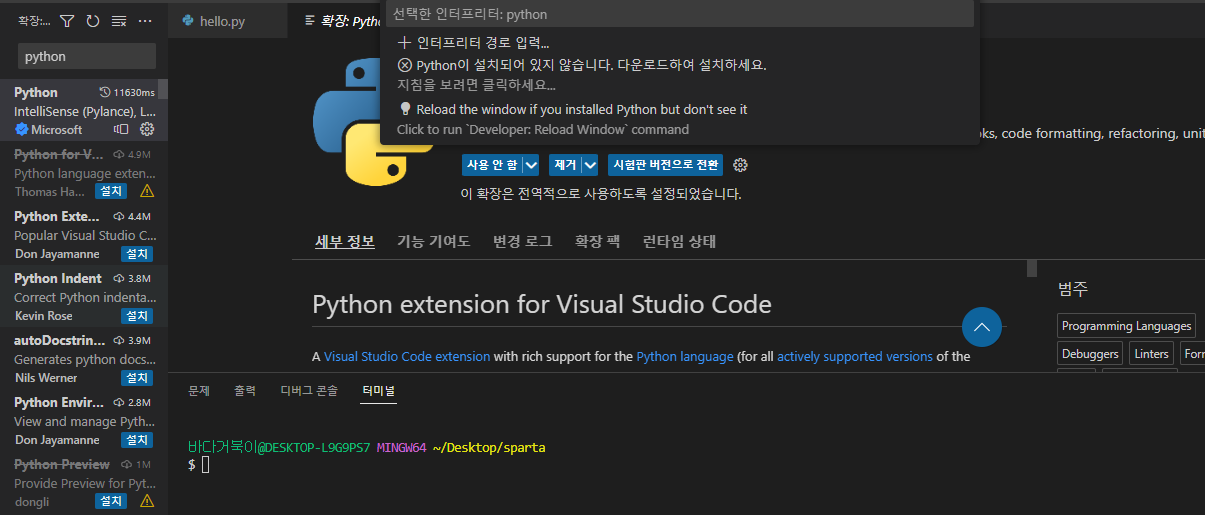Viewport: 1205px width, 515px height.
Task: Switch to the 디버그 콘솔 panel tab
Action: [309, 391]
